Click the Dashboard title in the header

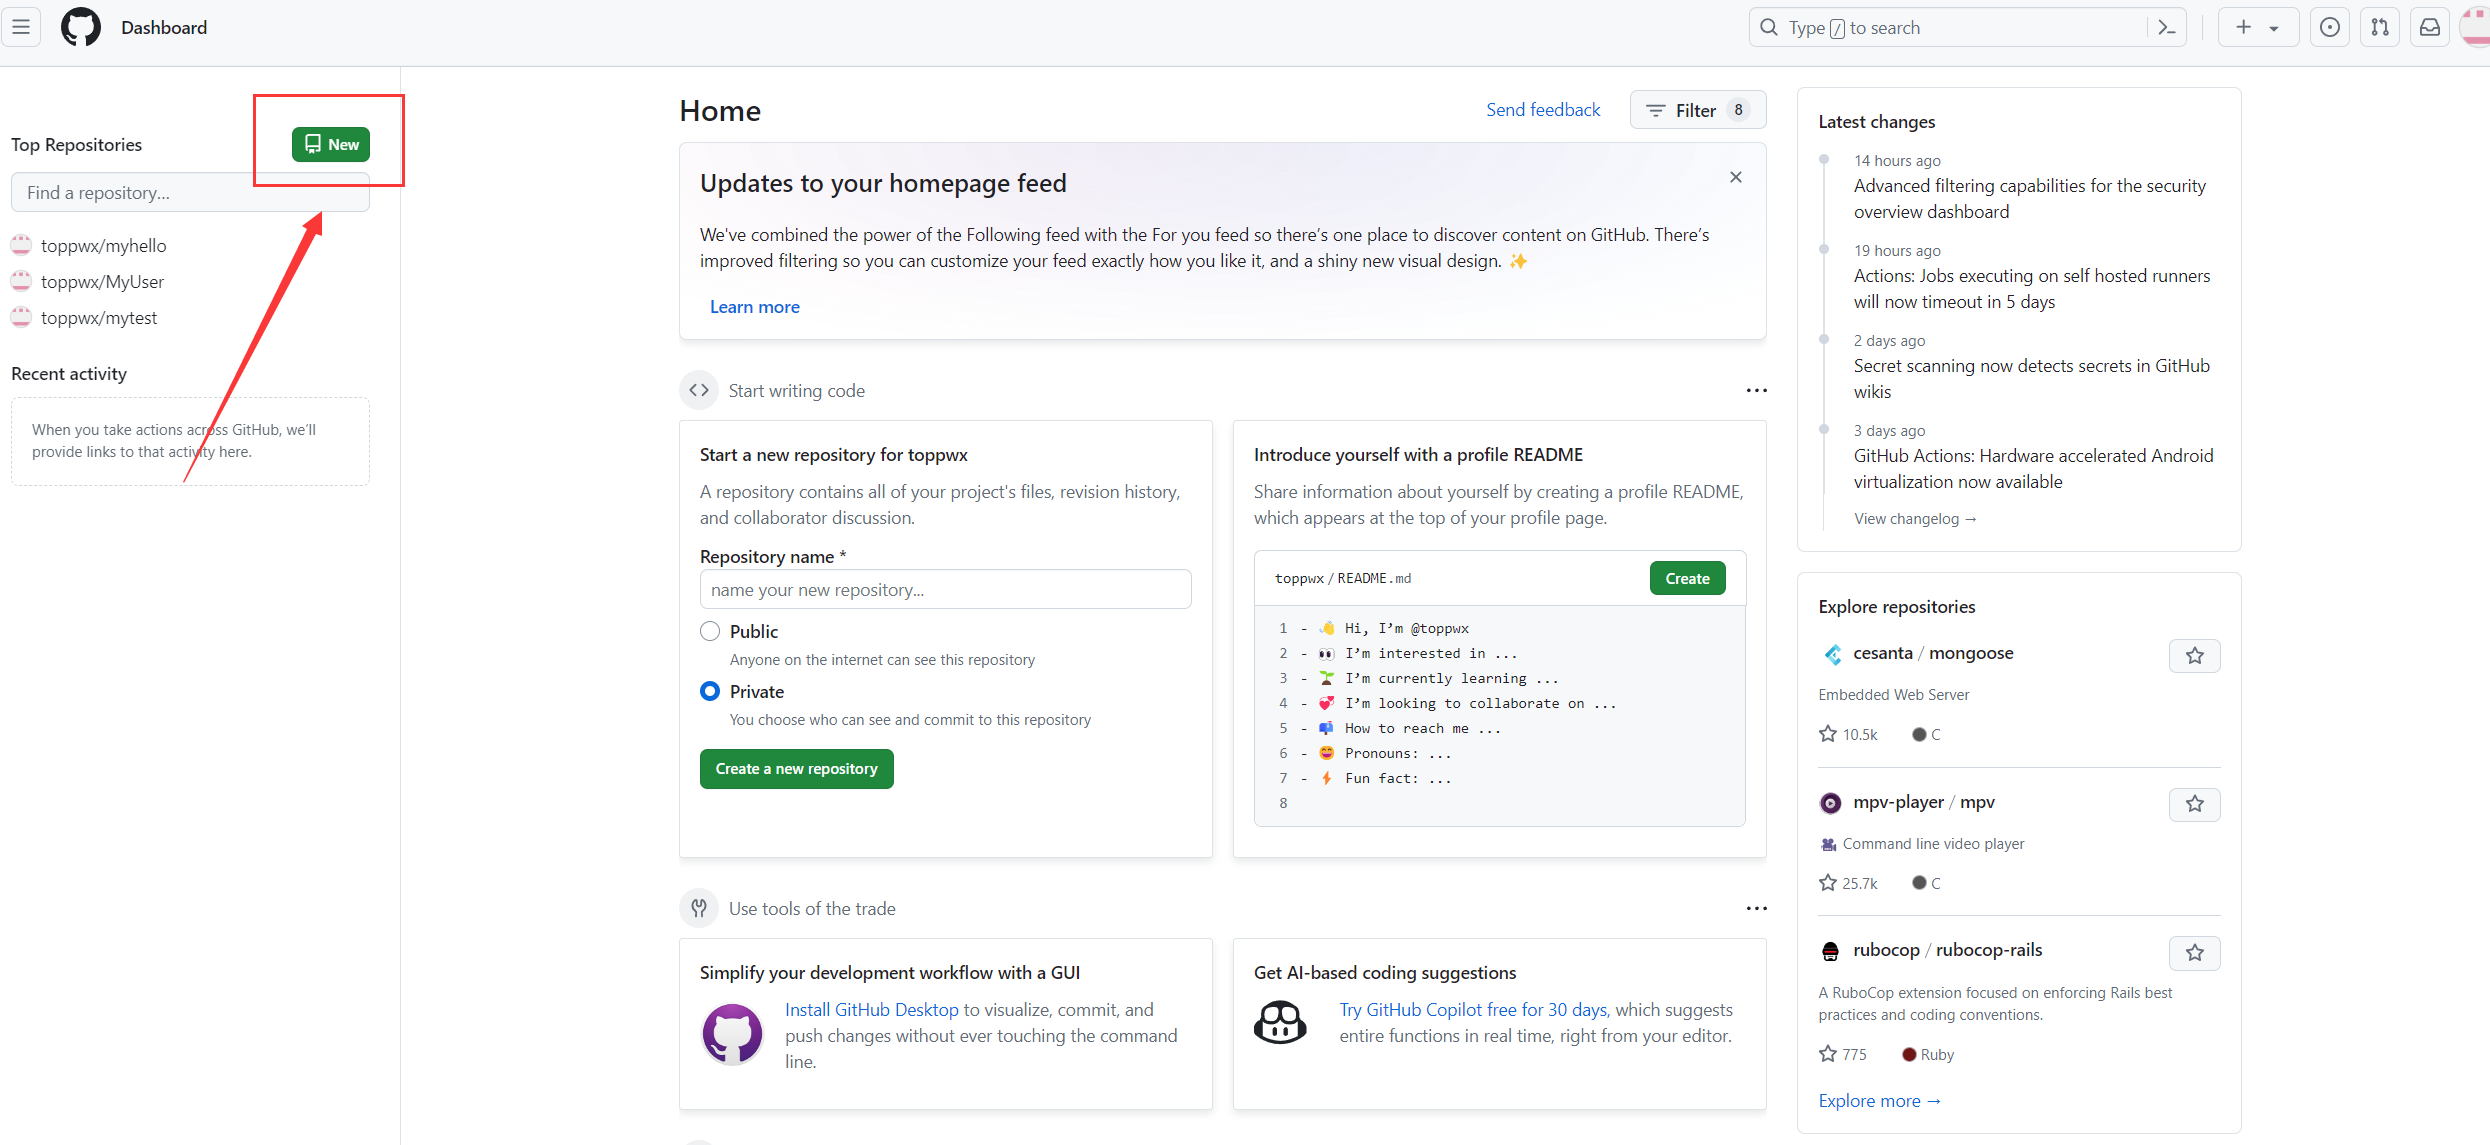pos(164,28)
